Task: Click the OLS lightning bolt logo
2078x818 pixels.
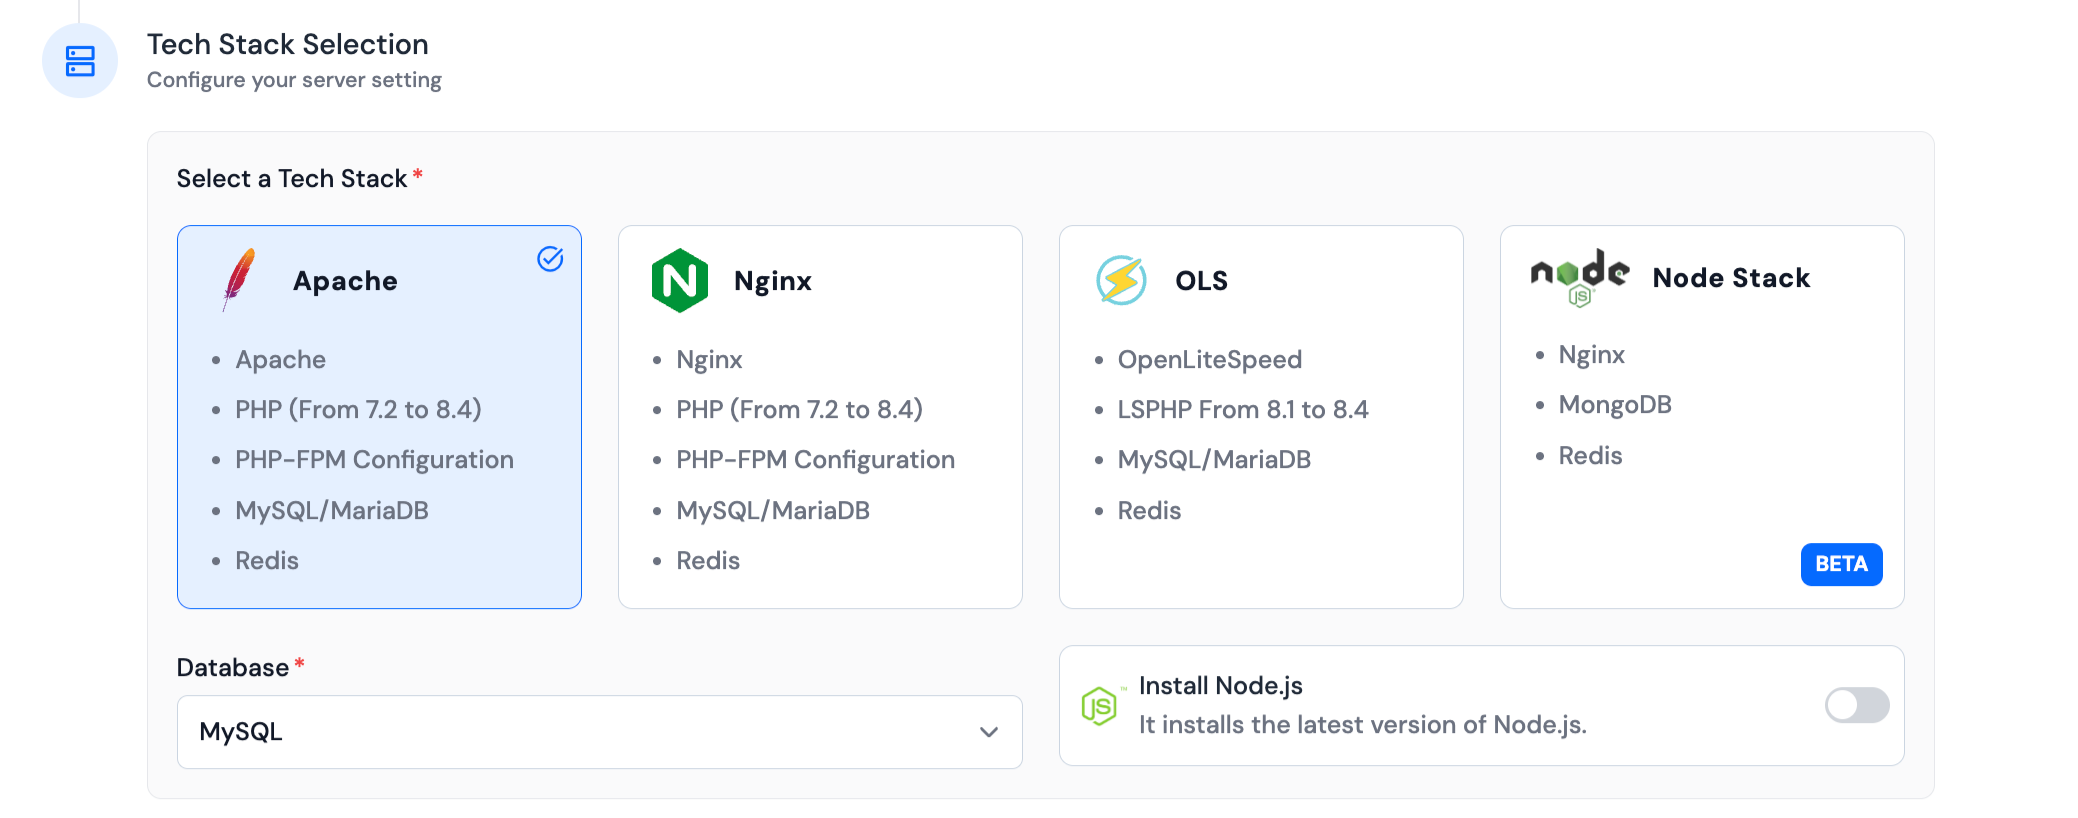Action: [1121, 280]
